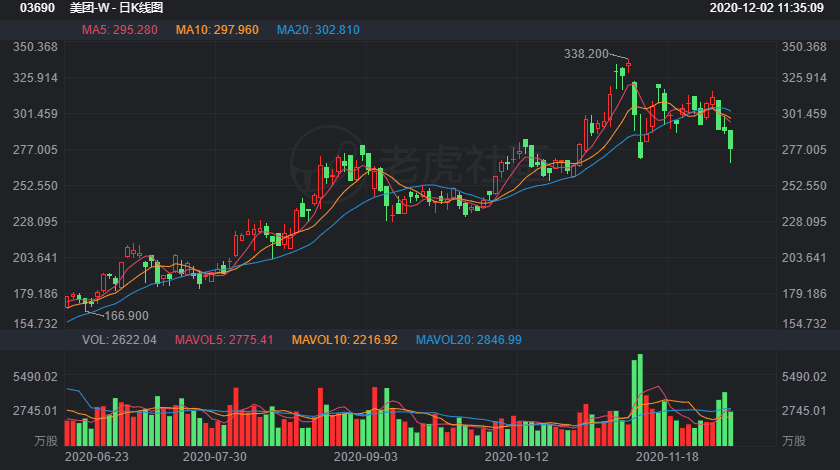Click right axis price 350.368

[x=804, y=47]
